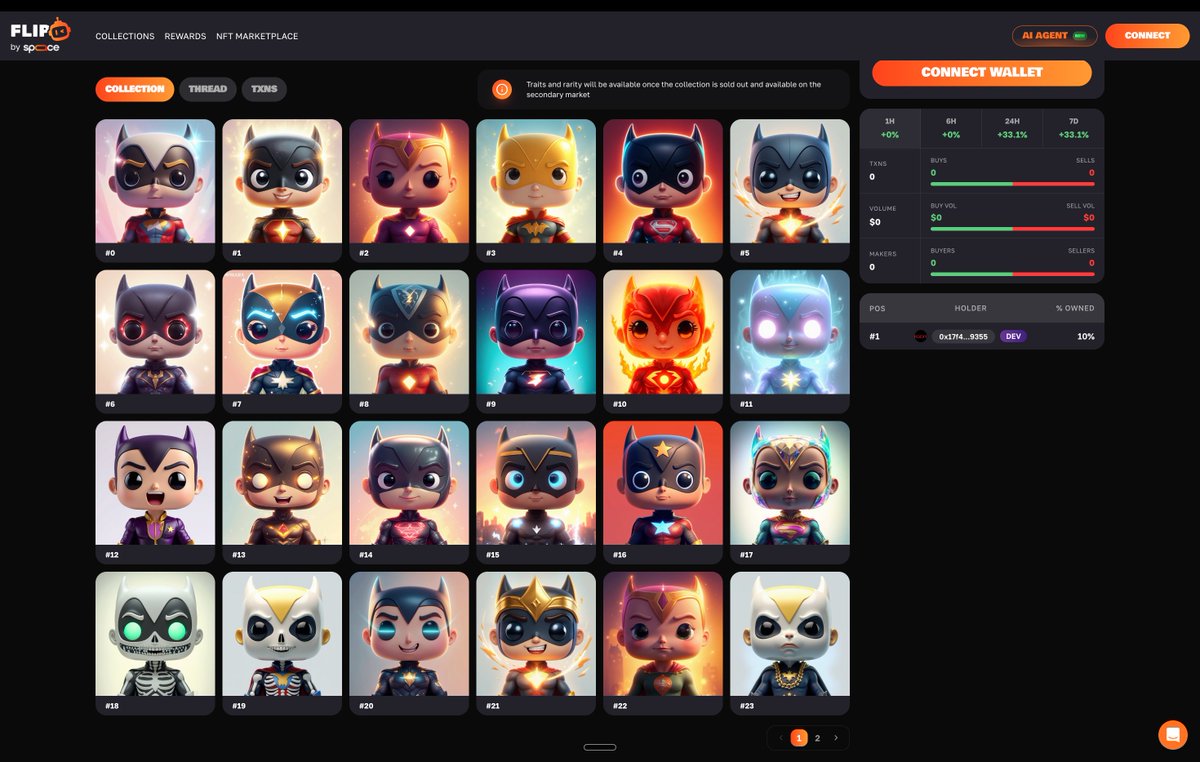Select the Collection tab
Screen dimensions: 1200x762
pyautogui.click(x=135, y=89)
